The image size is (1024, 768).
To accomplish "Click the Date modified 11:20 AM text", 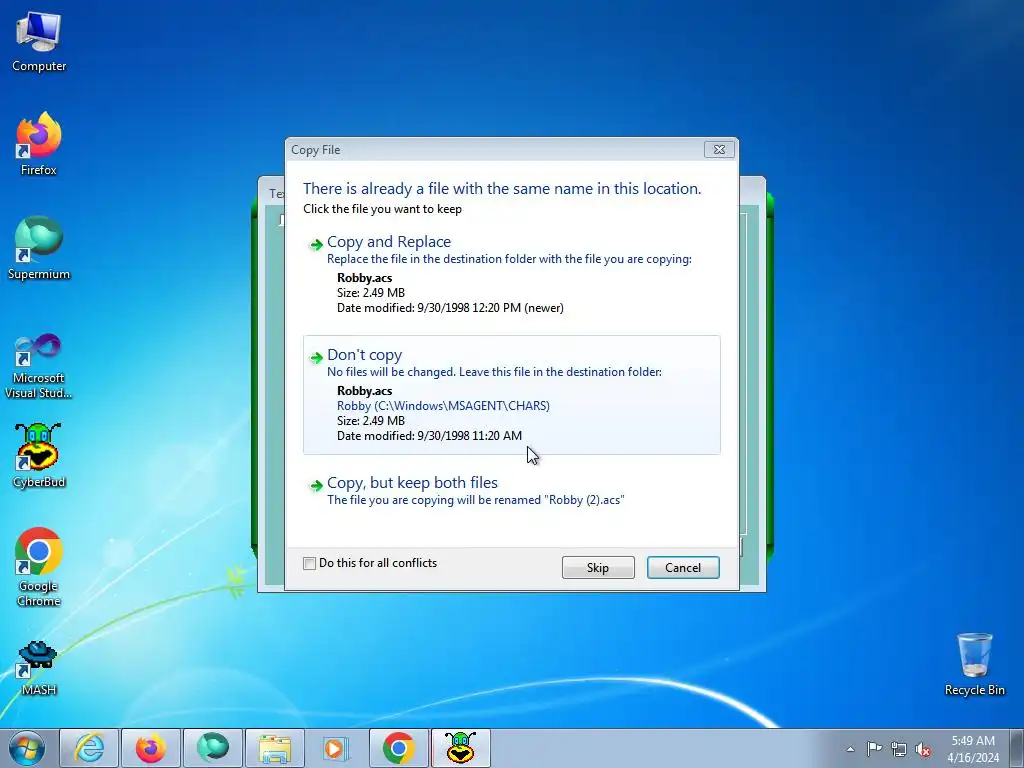I will [x=429, y=436].
